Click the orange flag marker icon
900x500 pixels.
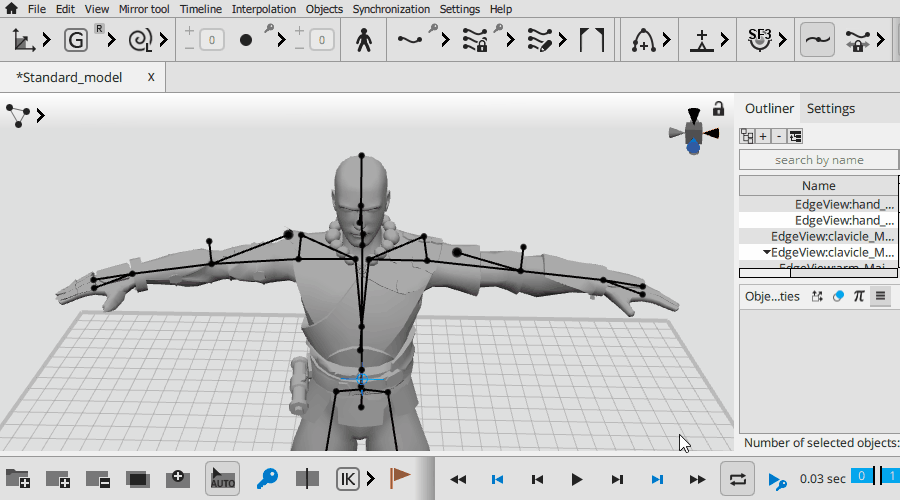(x=400, y=479)
